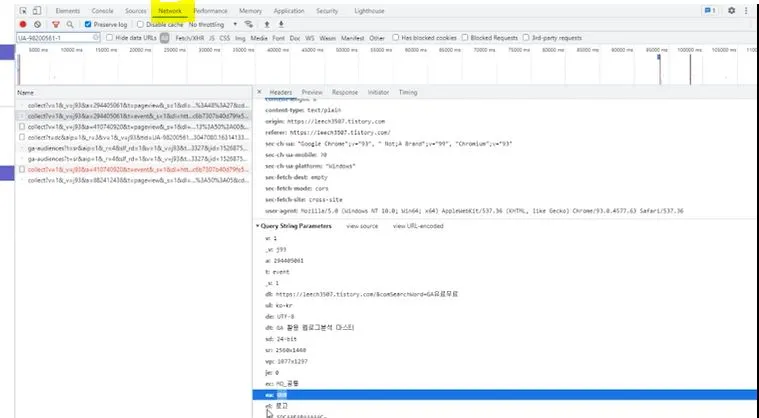Open network conditions wifi icon

coord(249,24)
